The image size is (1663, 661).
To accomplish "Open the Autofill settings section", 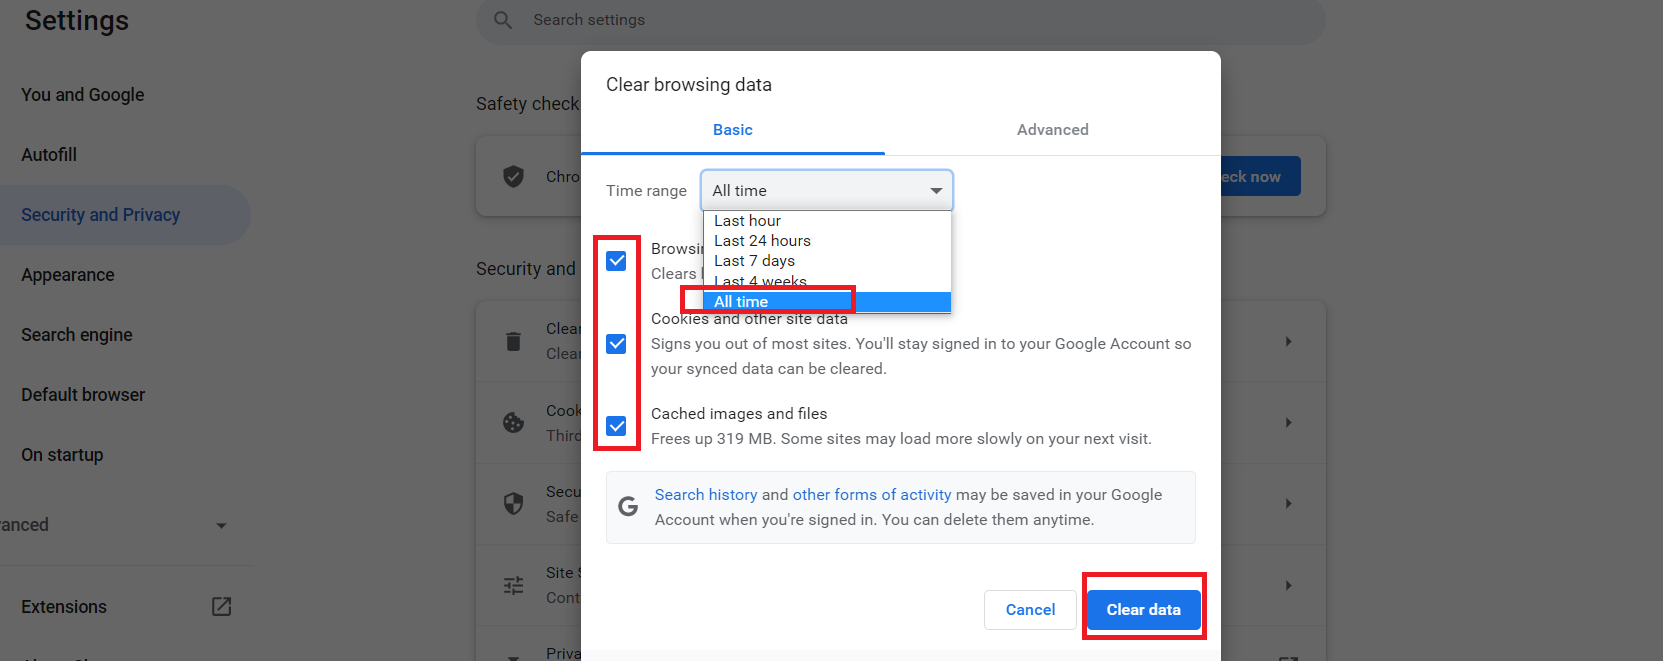I will [49, 155].
